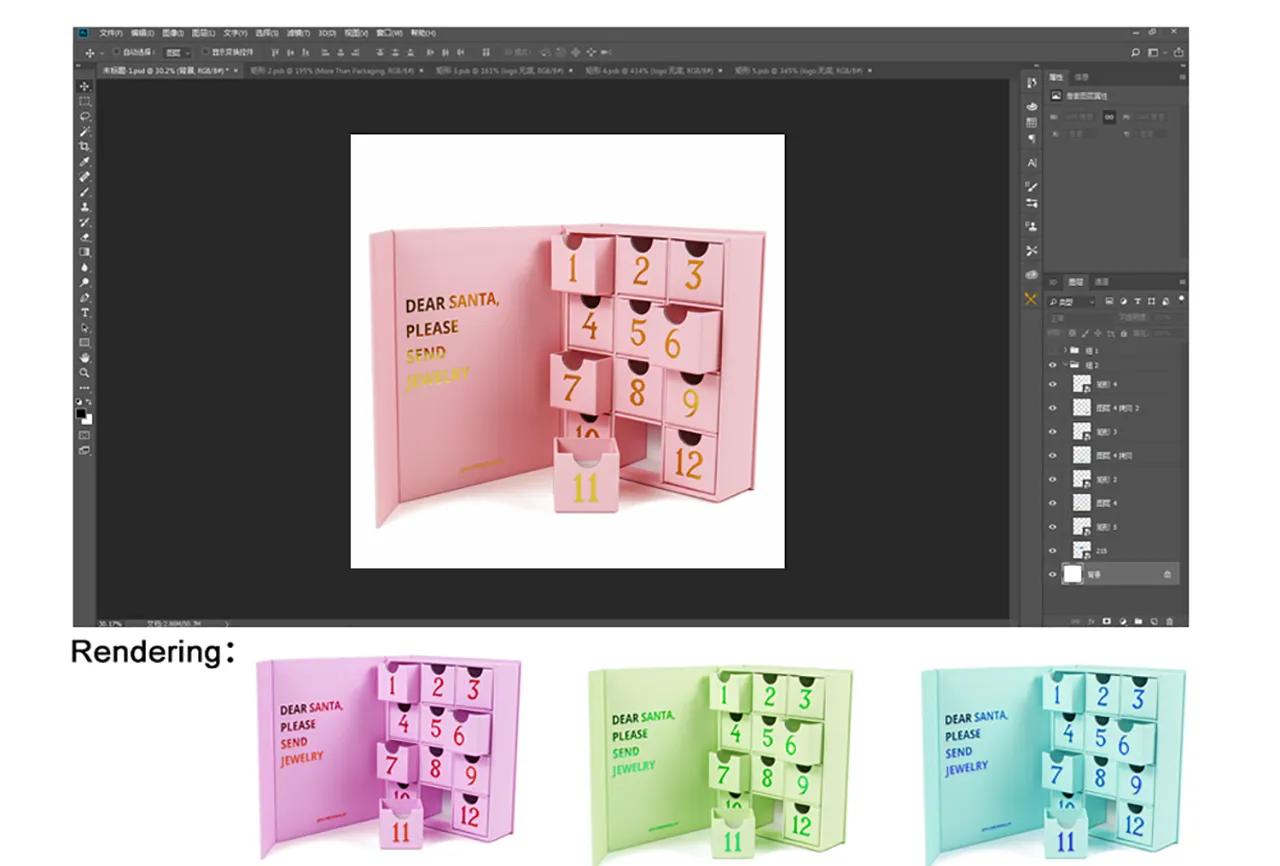Screen dimensions: 1280x866
Task: Toggle visibility of layer 矩形 4
Action: pos(1053,384)
